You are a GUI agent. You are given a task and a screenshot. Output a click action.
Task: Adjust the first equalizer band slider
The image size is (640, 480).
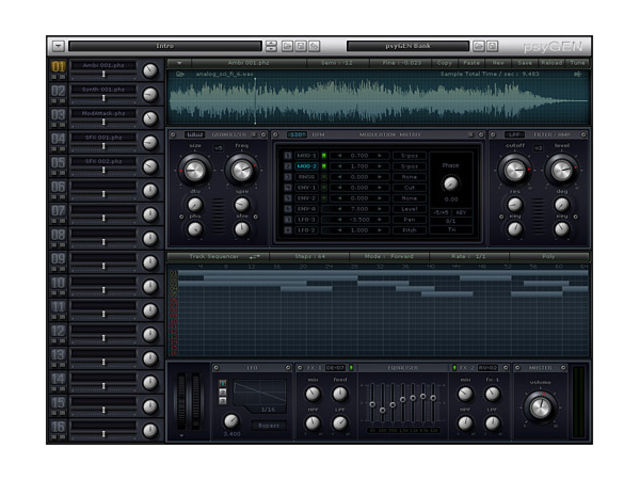(372, 403)
